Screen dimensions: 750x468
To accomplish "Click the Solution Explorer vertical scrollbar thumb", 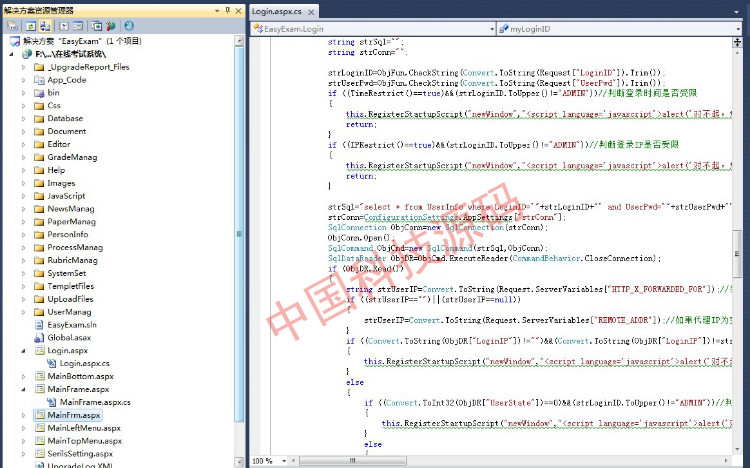I will pyautogui.click(x=239, y=234).
